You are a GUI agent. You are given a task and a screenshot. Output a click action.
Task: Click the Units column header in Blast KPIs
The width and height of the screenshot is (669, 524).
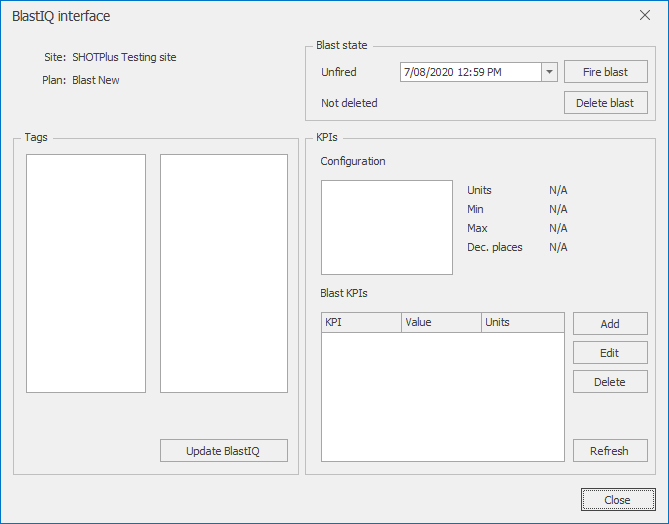523,322
